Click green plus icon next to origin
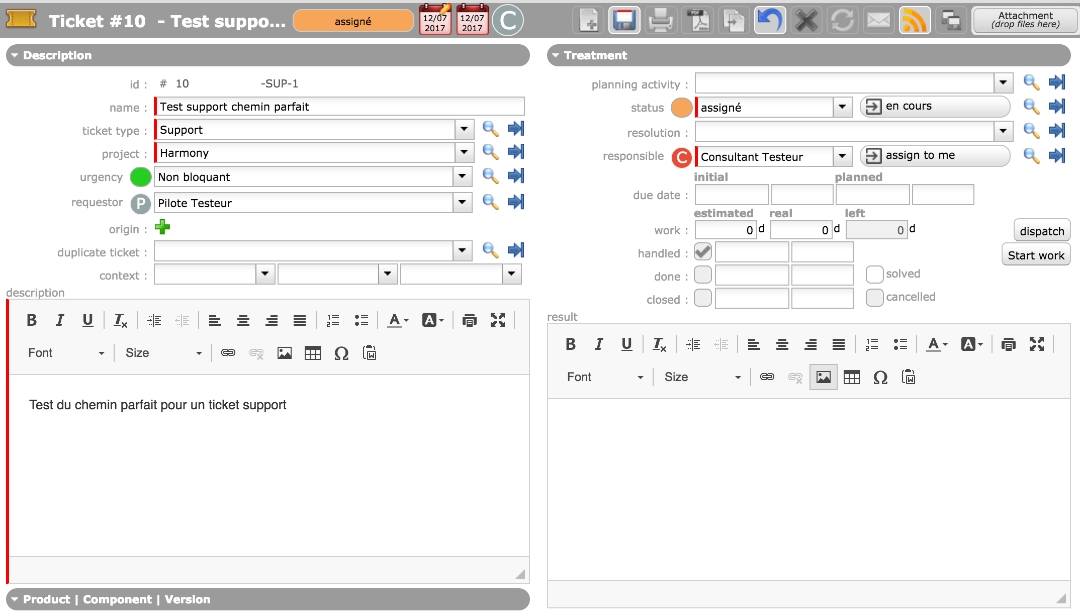The width and height of the screenshot is (1080, 616). pyautogui.click(x=162, y=228)
